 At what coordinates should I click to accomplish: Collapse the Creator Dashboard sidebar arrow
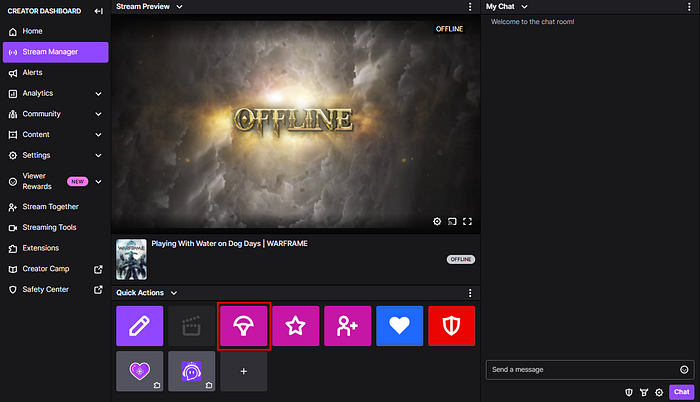click(x=99, y=11)
